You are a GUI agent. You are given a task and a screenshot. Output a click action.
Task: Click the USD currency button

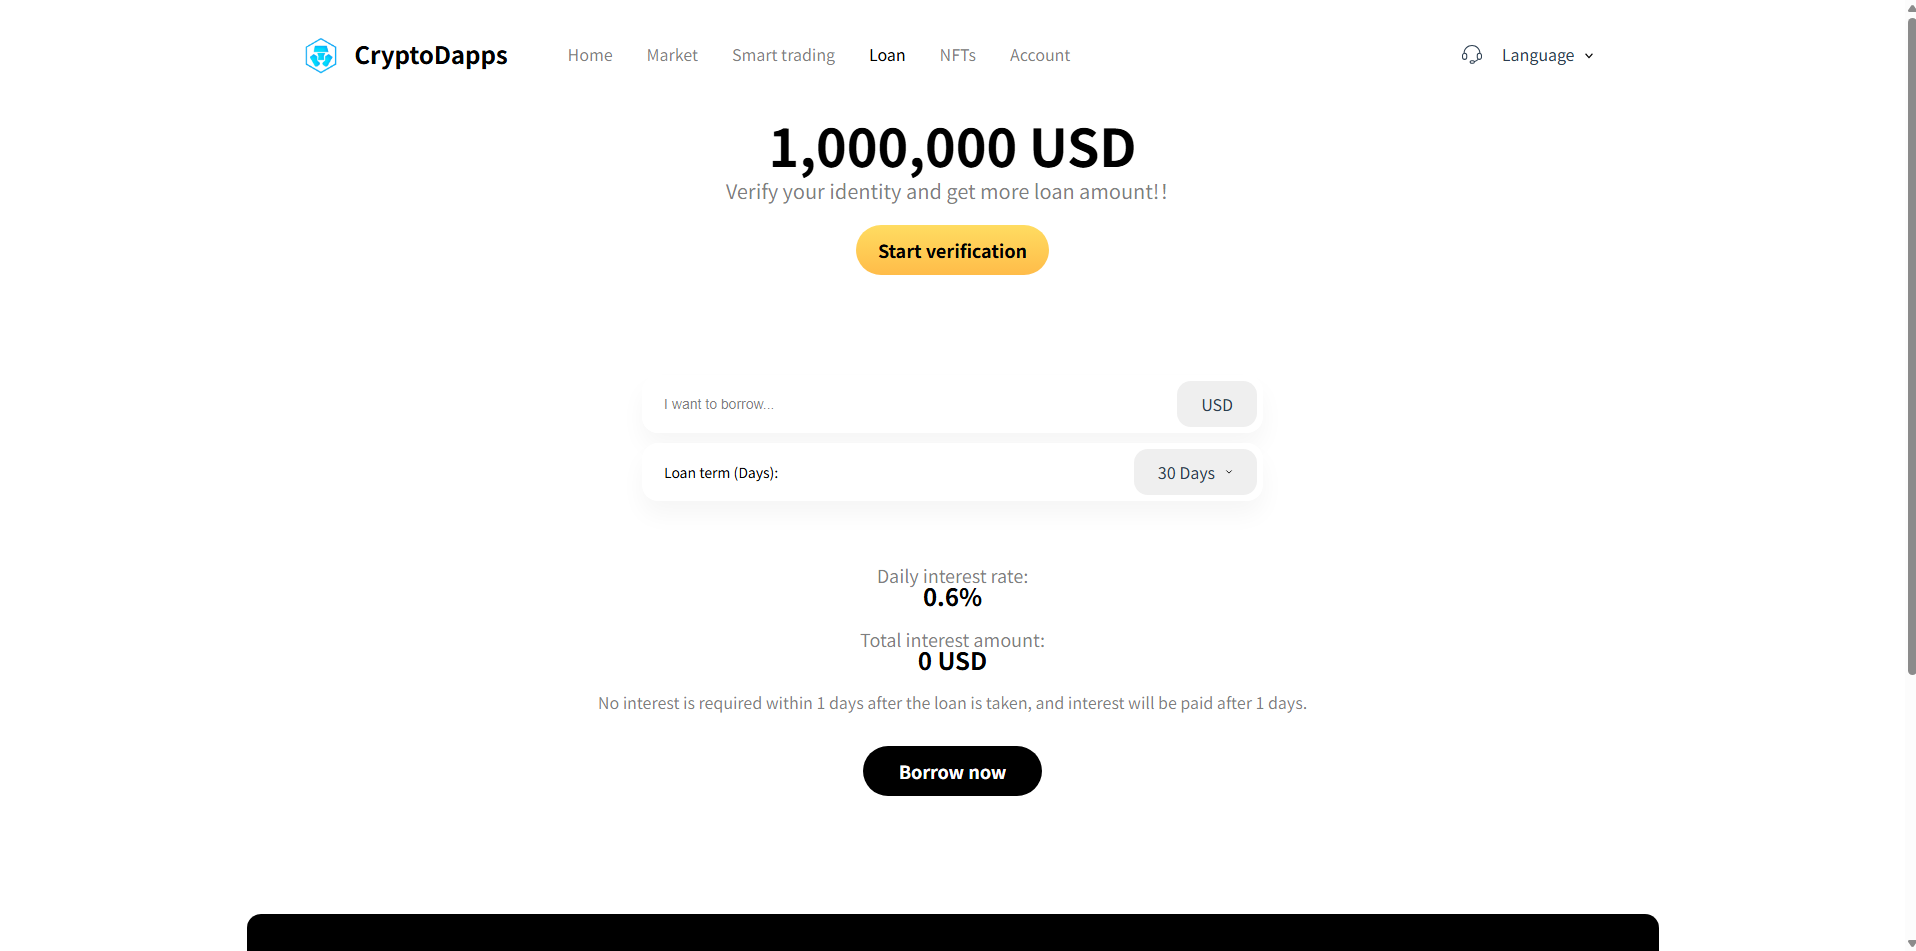pyautogui.click(x=1216, y=405)
